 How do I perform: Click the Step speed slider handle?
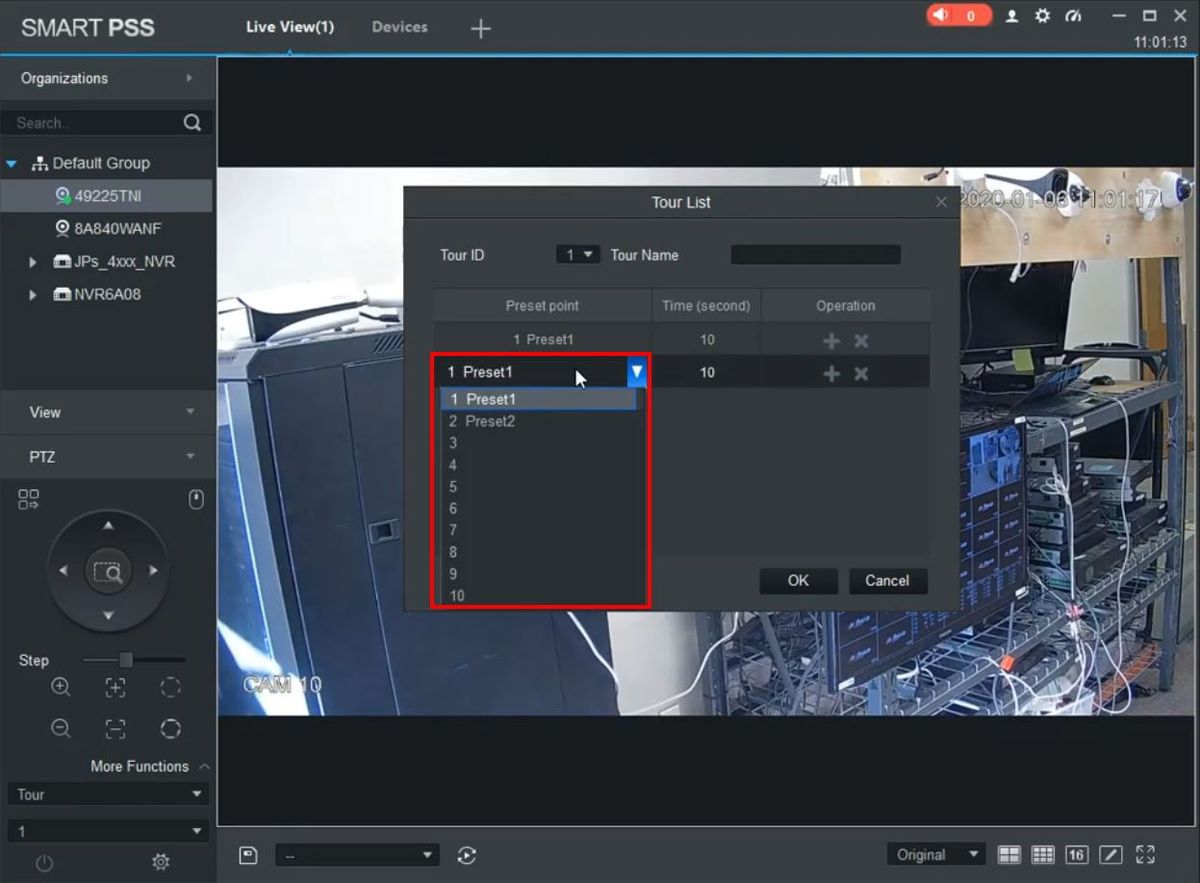pos(126,660)
